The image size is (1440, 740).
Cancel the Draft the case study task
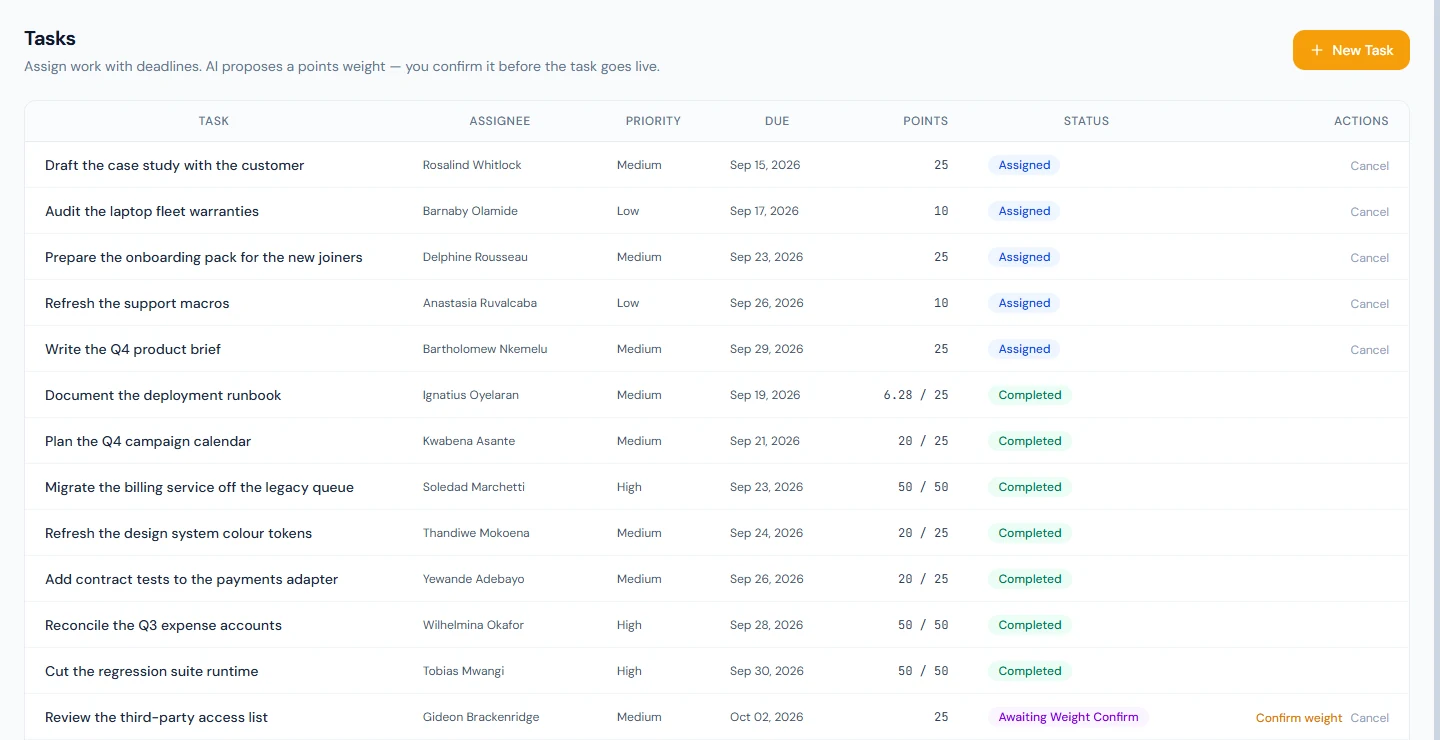(x=1369, y=166)
